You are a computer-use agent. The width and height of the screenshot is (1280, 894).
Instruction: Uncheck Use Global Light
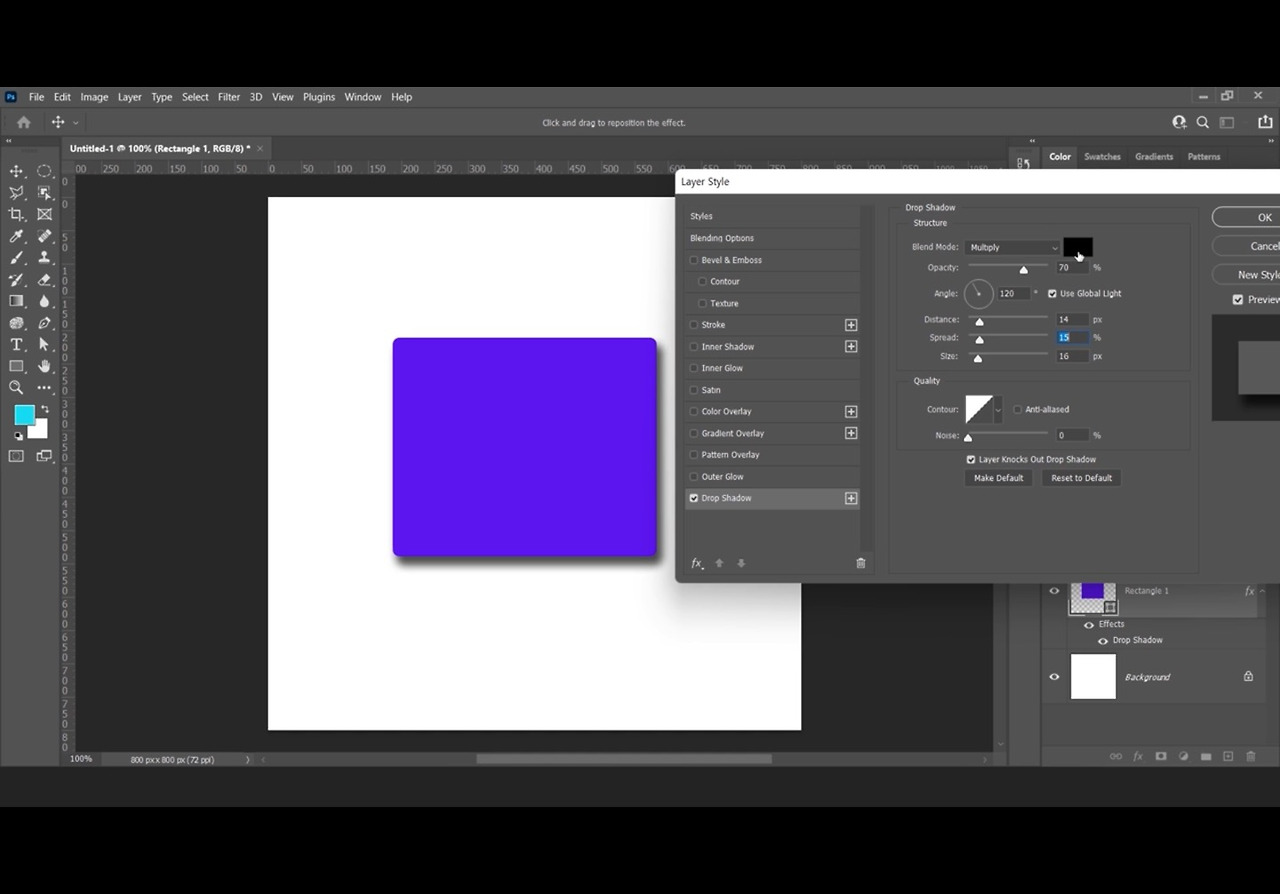tap(1052, 294)
